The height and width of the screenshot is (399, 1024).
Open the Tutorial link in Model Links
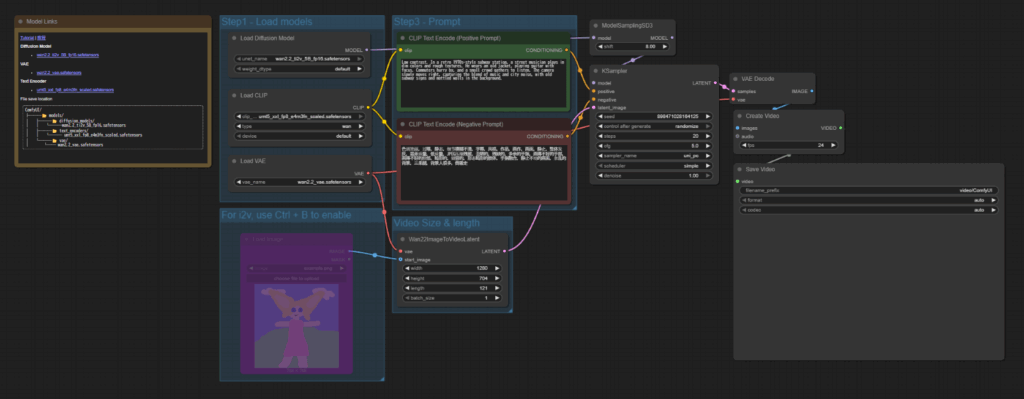click(27, 38)
